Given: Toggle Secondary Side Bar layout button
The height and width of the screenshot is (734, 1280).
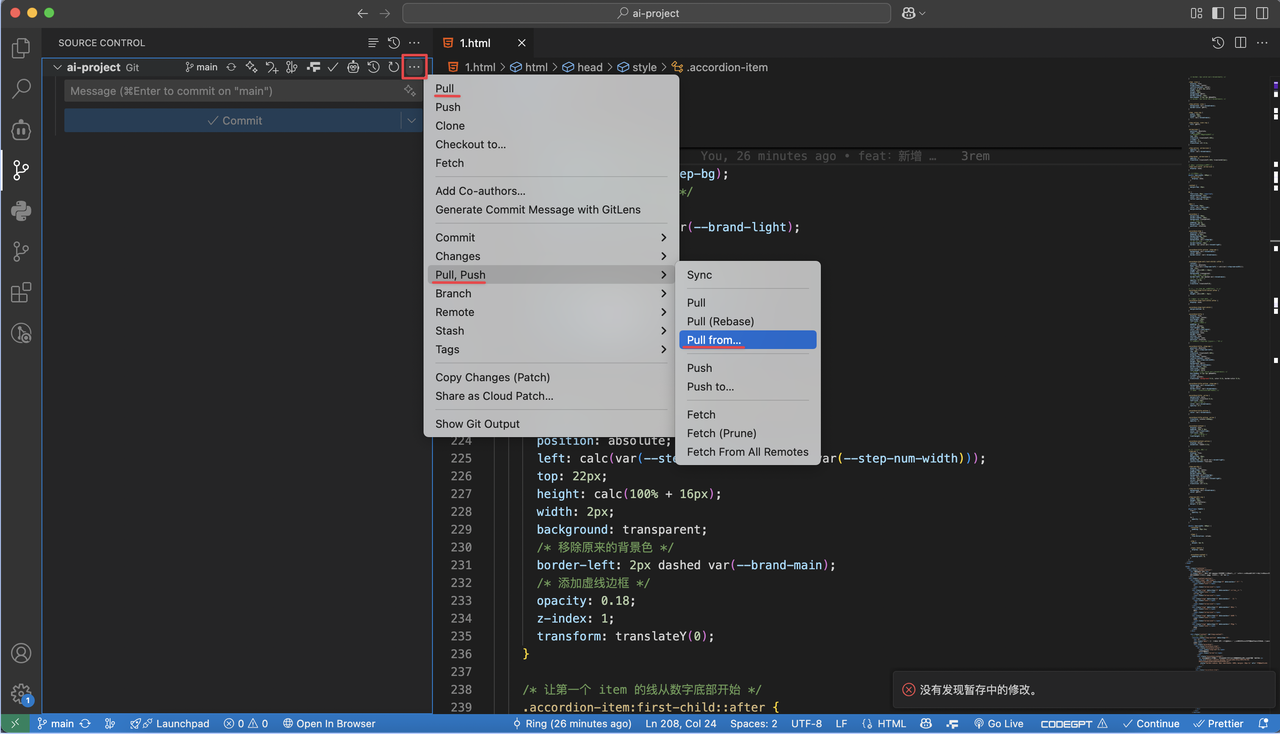Looking at the screenshot, I should point(1263,13).
